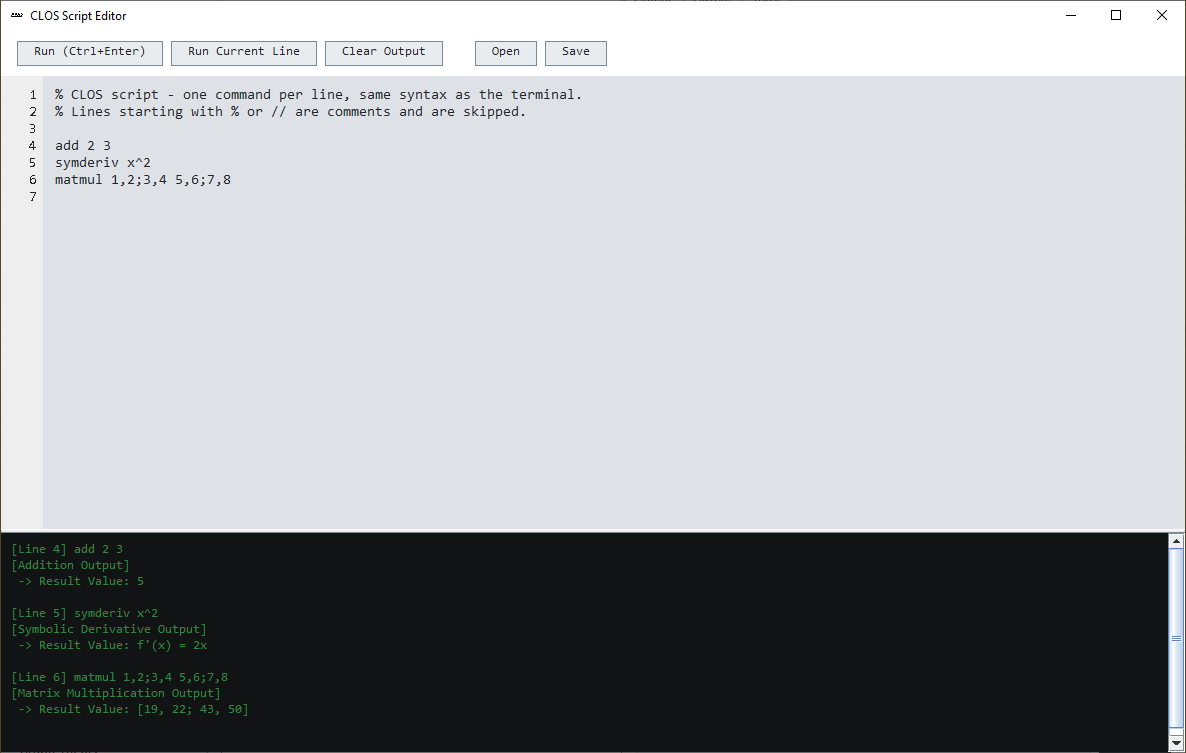This screenshot has height=753, width=1186.
Task: Click line number 1 in gutter
Action: tap(33, 95)
